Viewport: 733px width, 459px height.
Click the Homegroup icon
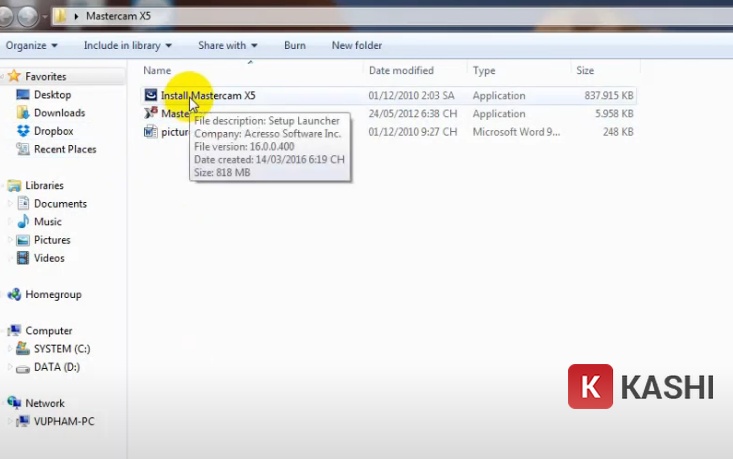(14, 295)
